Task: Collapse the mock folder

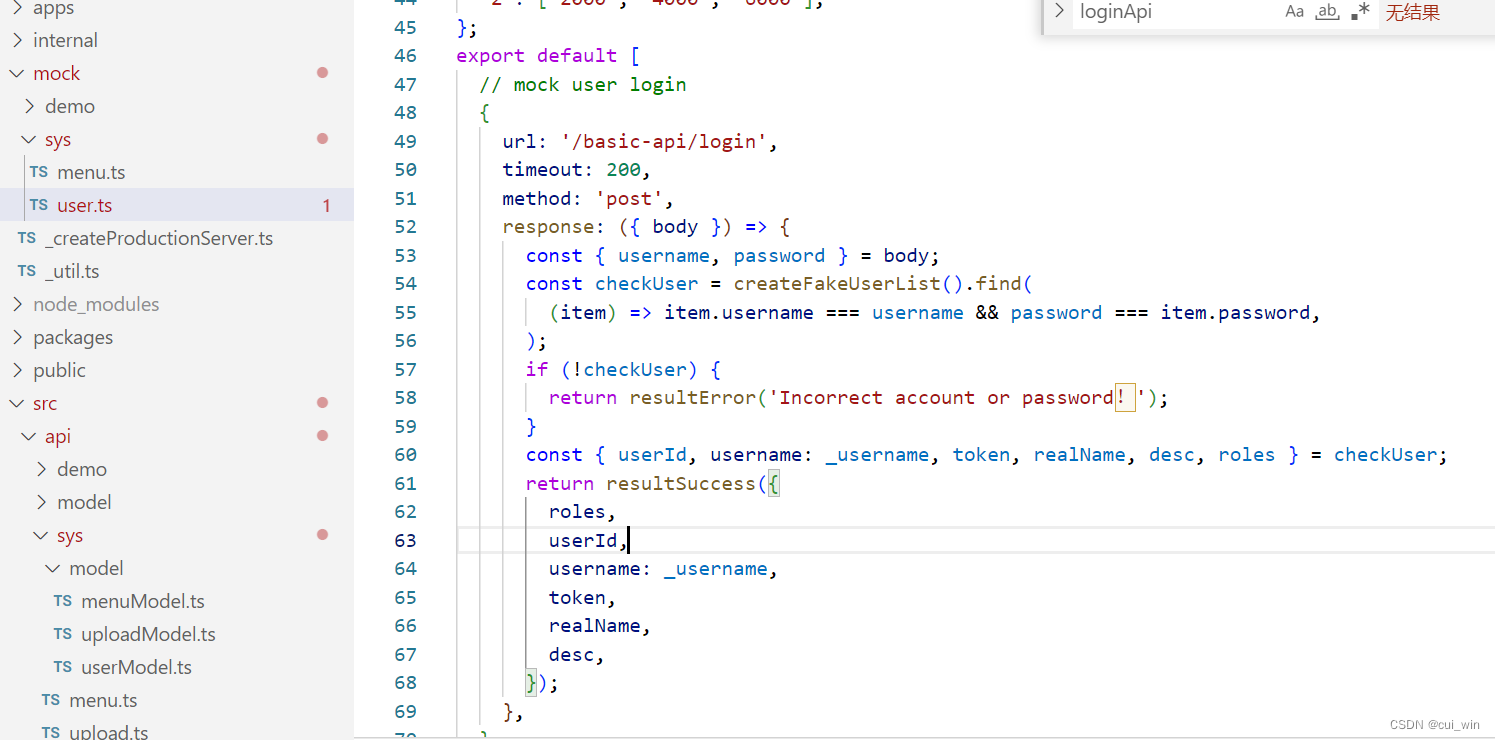Action: click(17, 73)
